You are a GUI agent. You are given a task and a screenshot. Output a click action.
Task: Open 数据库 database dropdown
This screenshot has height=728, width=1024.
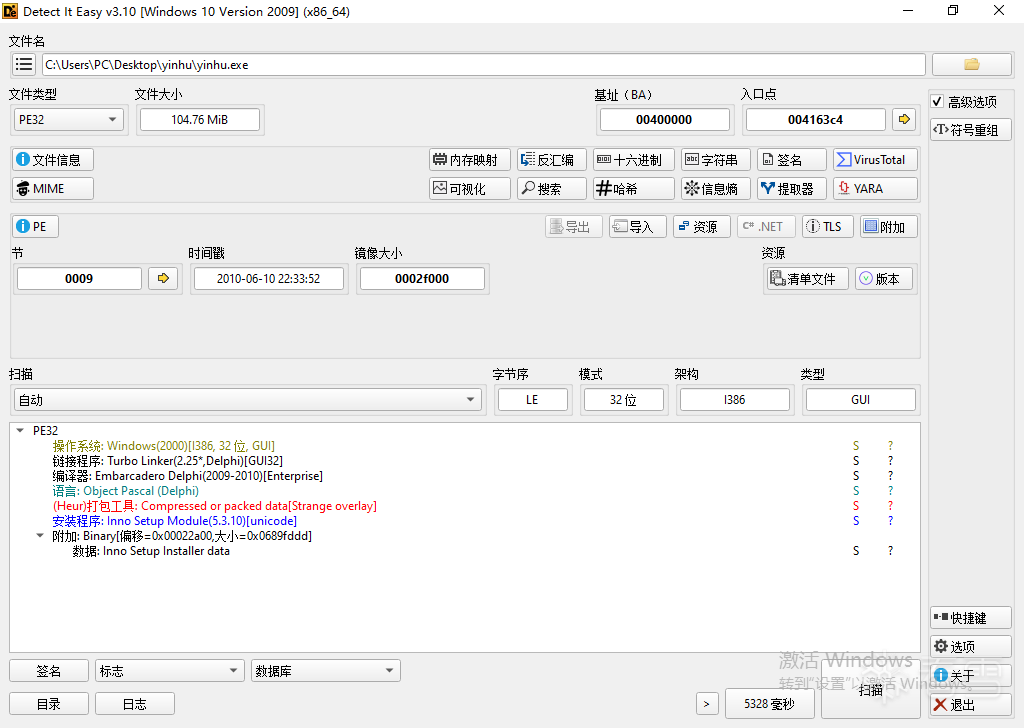tap(326, 671)
